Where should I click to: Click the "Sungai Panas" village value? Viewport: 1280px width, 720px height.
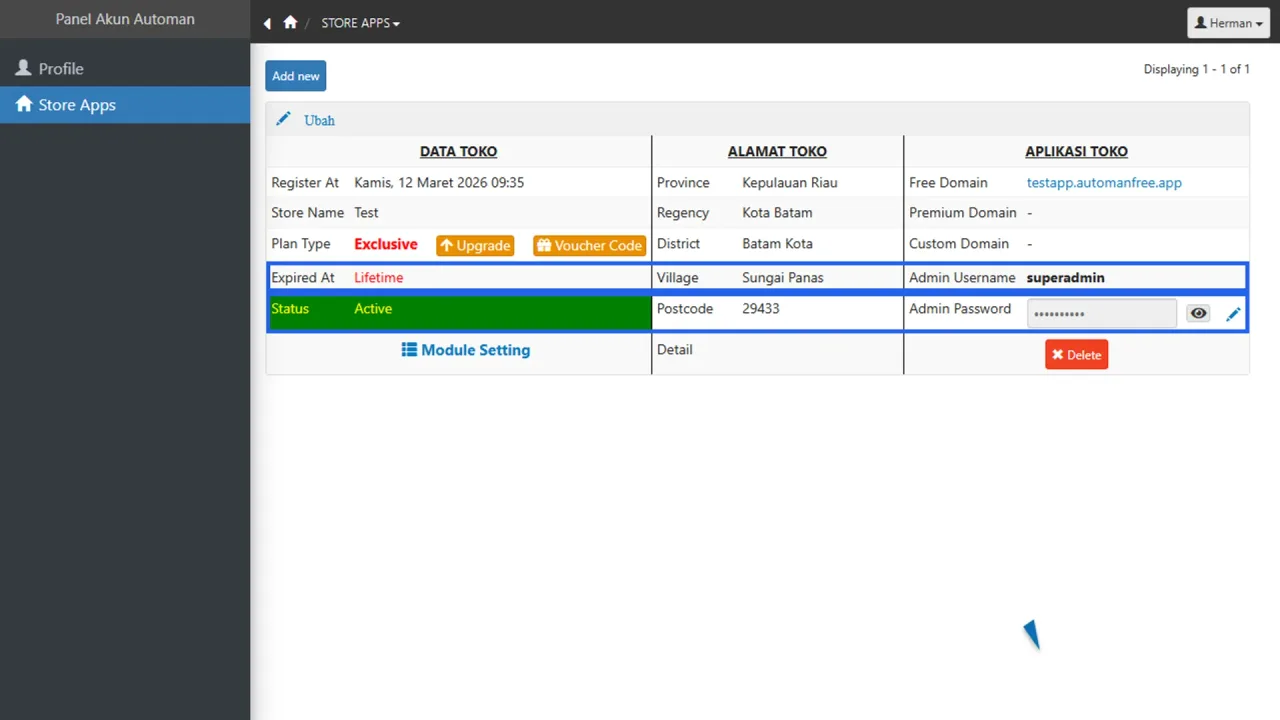pos(783,278)
